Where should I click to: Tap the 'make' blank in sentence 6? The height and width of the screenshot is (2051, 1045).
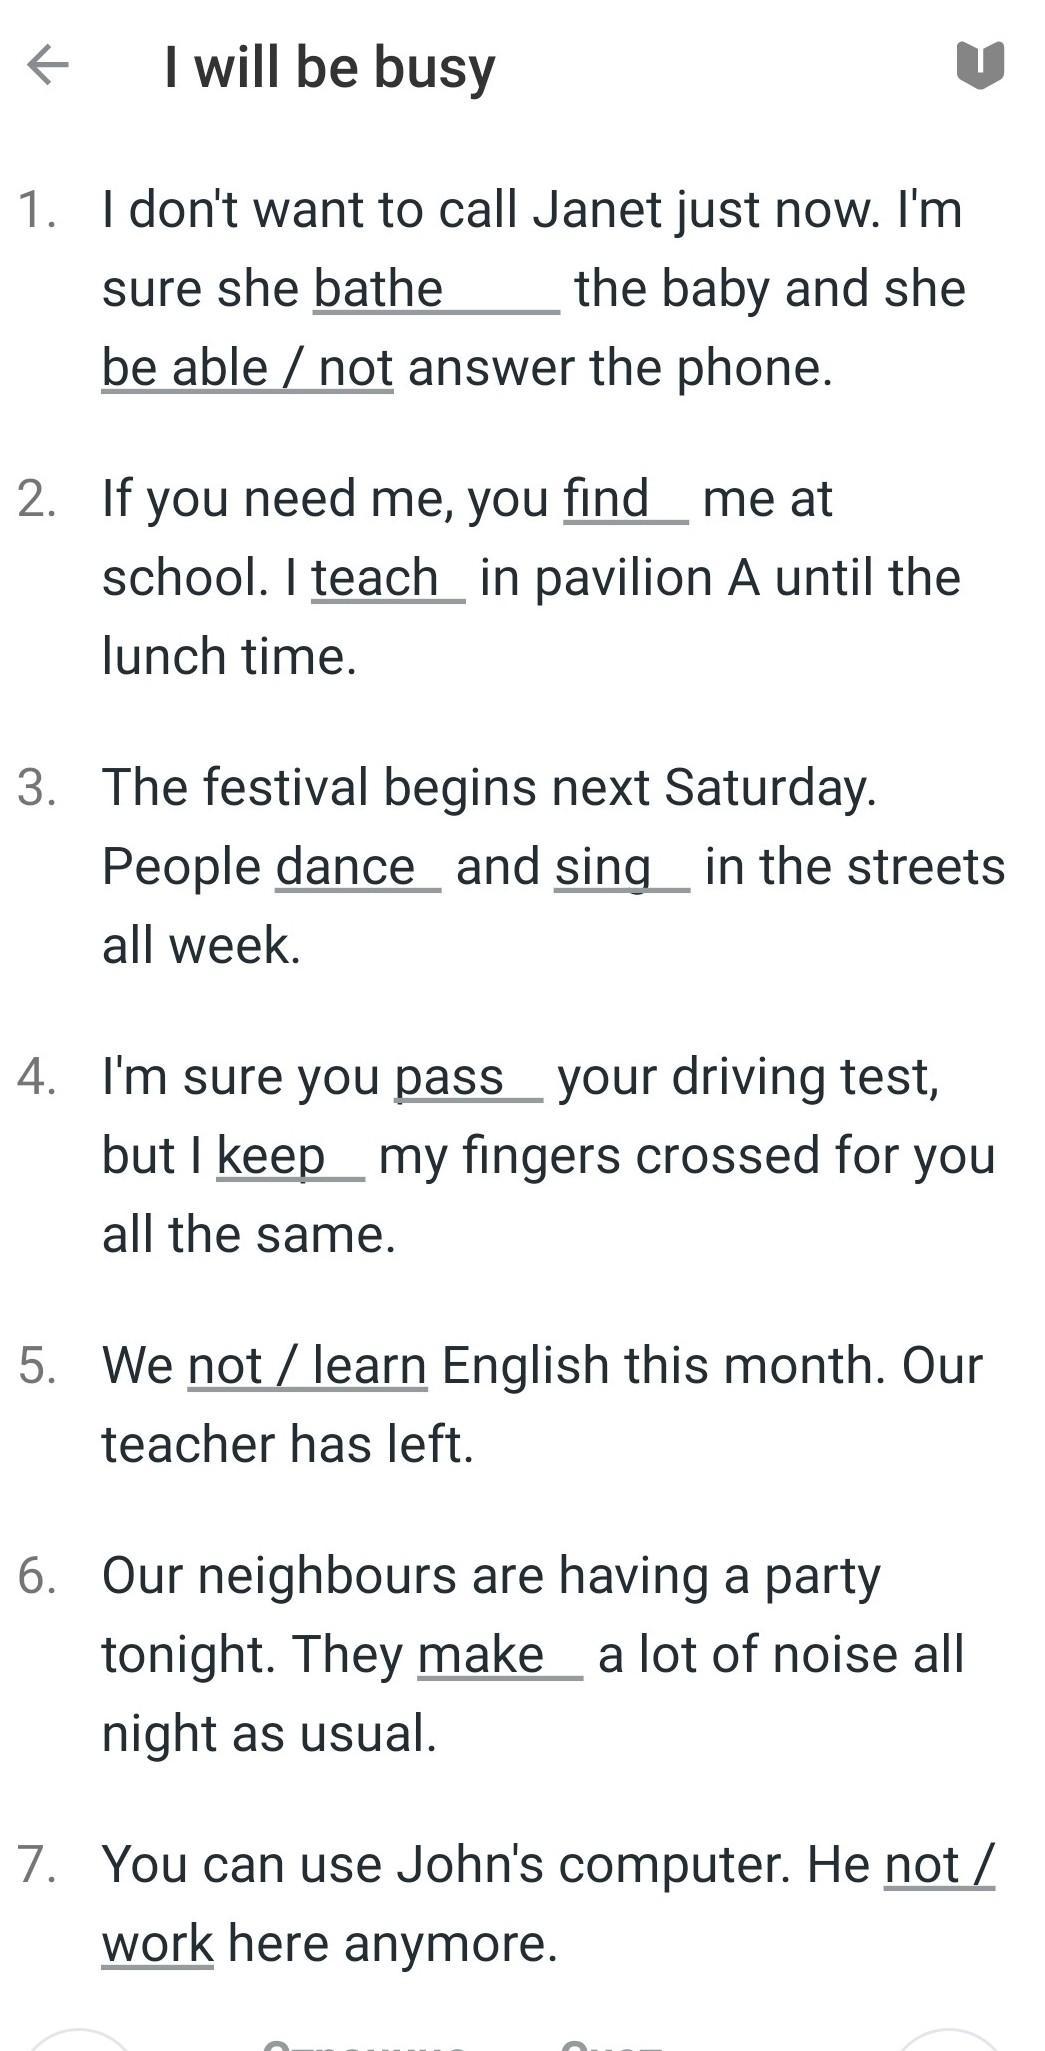coord(499,1655)
